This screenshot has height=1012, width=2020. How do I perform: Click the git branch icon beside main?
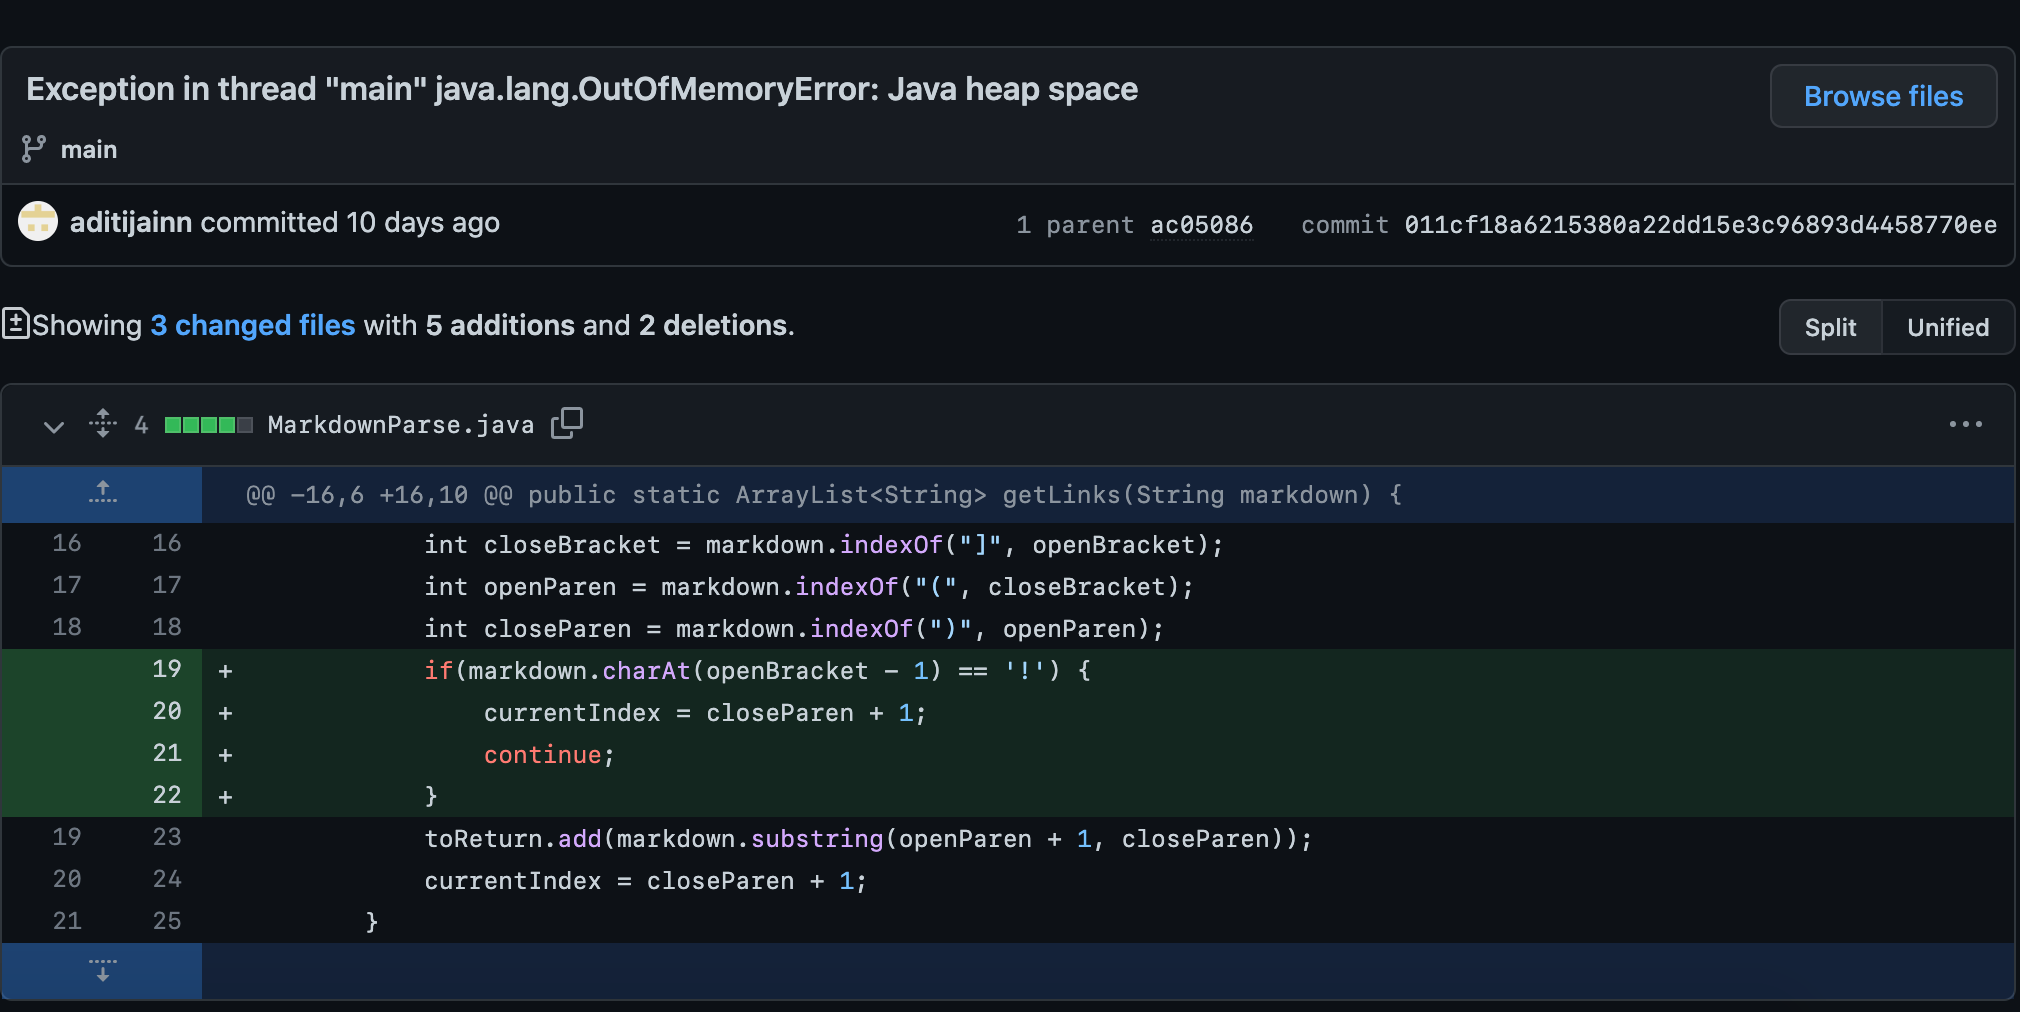33,149
